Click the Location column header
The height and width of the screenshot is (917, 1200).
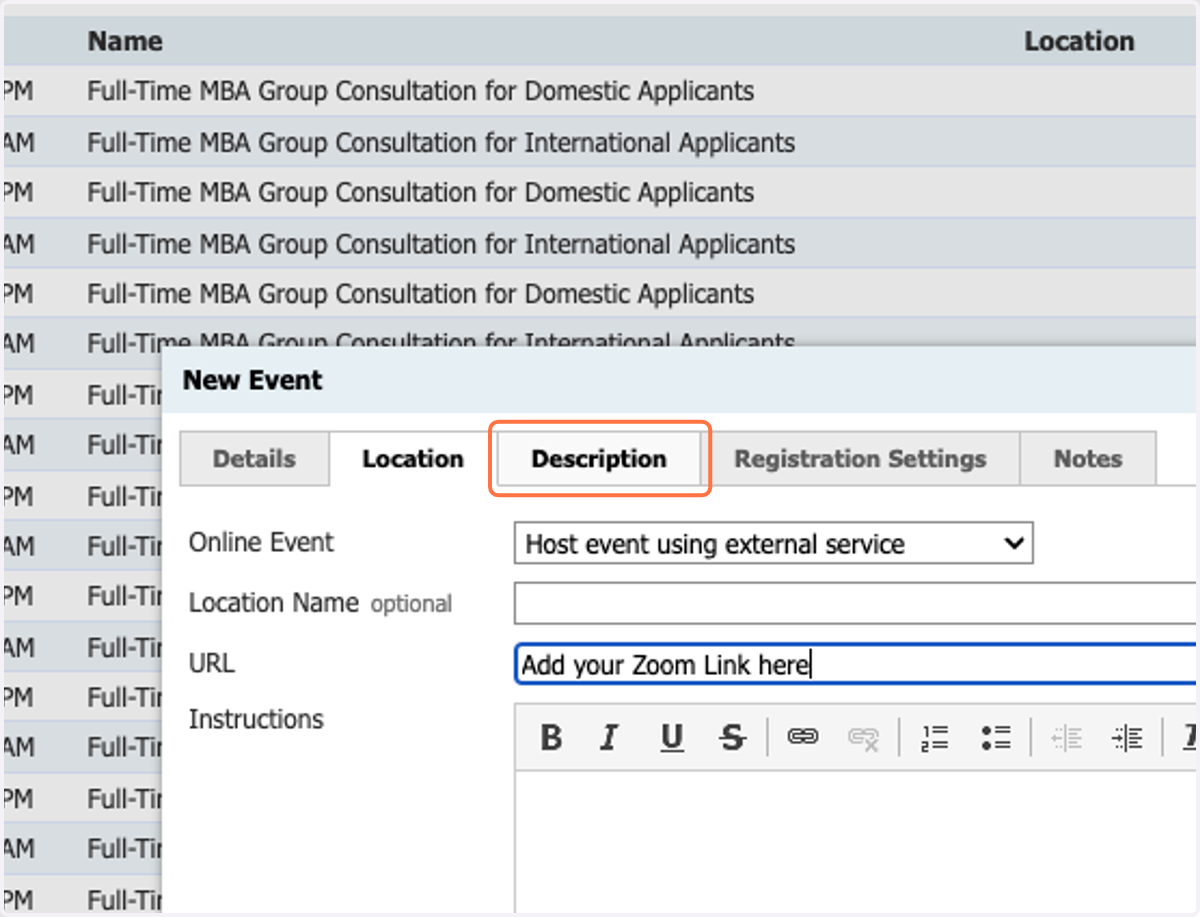pyautogui.click(x=1079, y=41)
